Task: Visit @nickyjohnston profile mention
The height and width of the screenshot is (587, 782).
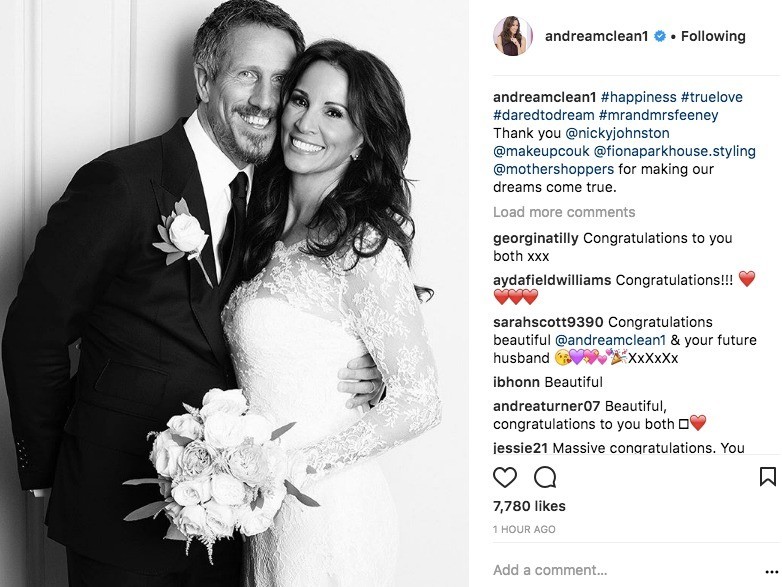Action: point(617,133)
